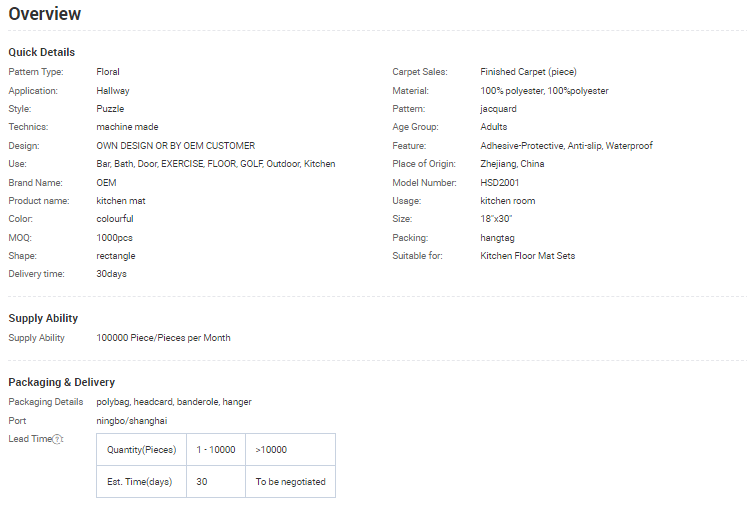The image size is (747, 507).
Task: Select the 'OWN DESIGN OR BY OEM CUSTOMER' text
Action: coord(175,146)
